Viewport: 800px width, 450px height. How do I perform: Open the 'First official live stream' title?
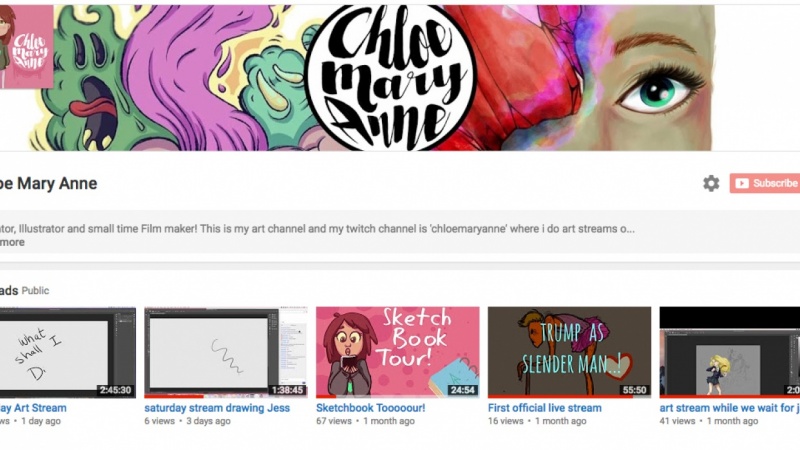coord(544,408)
